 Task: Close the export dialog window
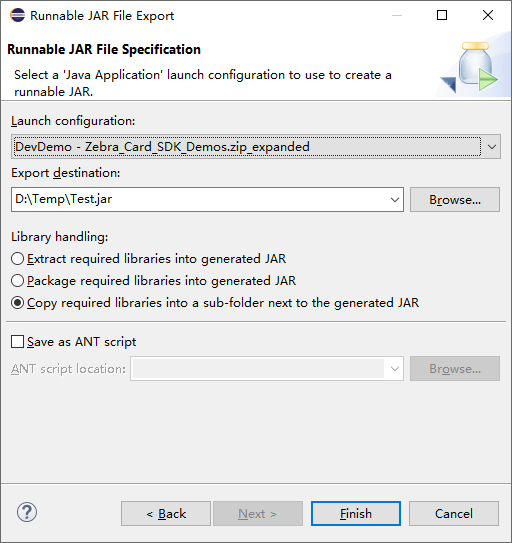point(488,15)
